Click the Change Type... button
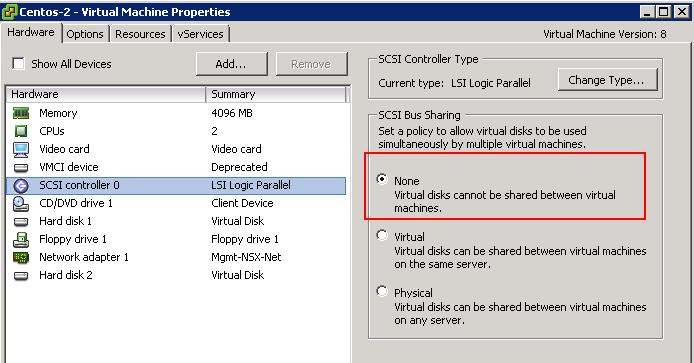694x363 pixels. coord(608,80)
